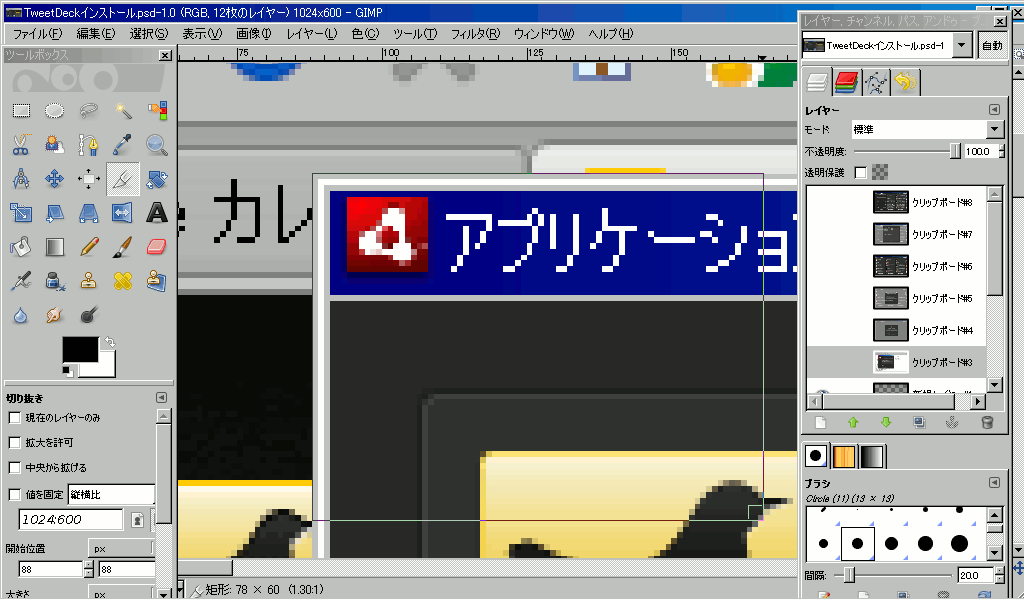
Task: Select the Pencil tool
Action: (89, 247)
